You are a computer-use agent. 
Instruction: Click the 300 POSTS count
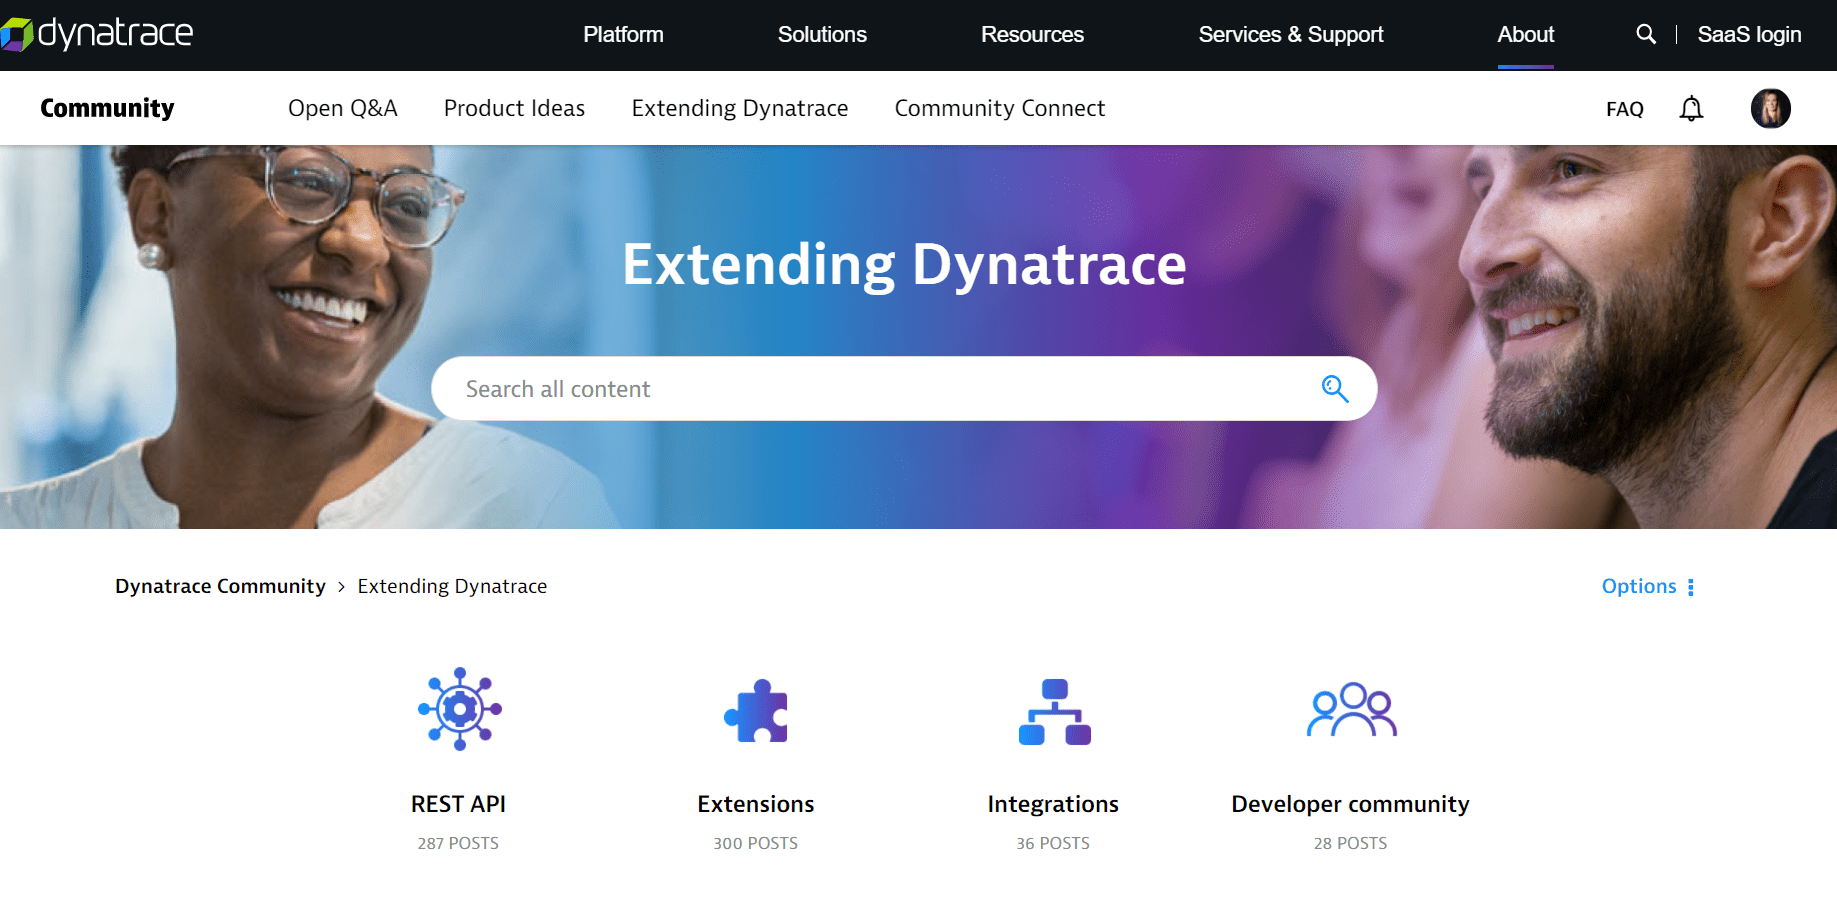(x=756, y=843)
